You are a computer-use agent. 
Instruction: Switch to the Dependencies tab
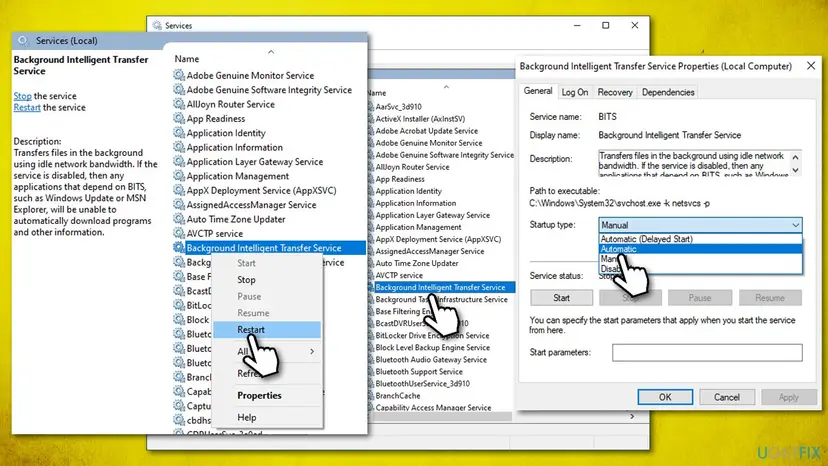[x=668, y=92]
